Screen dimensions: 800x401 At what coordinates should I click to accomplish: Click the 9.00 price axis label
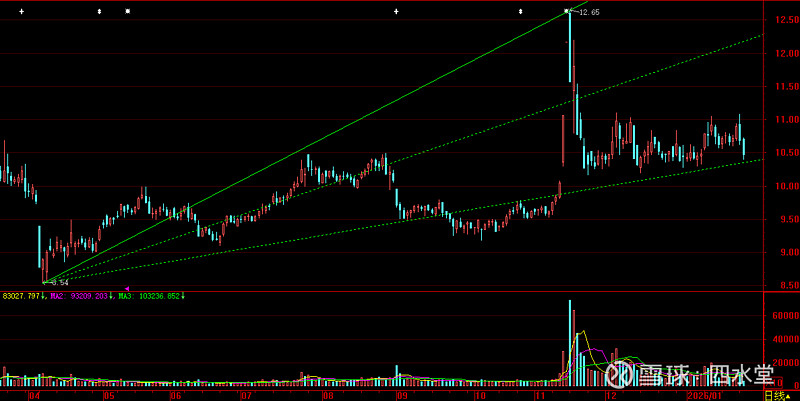tap(788, 252)
